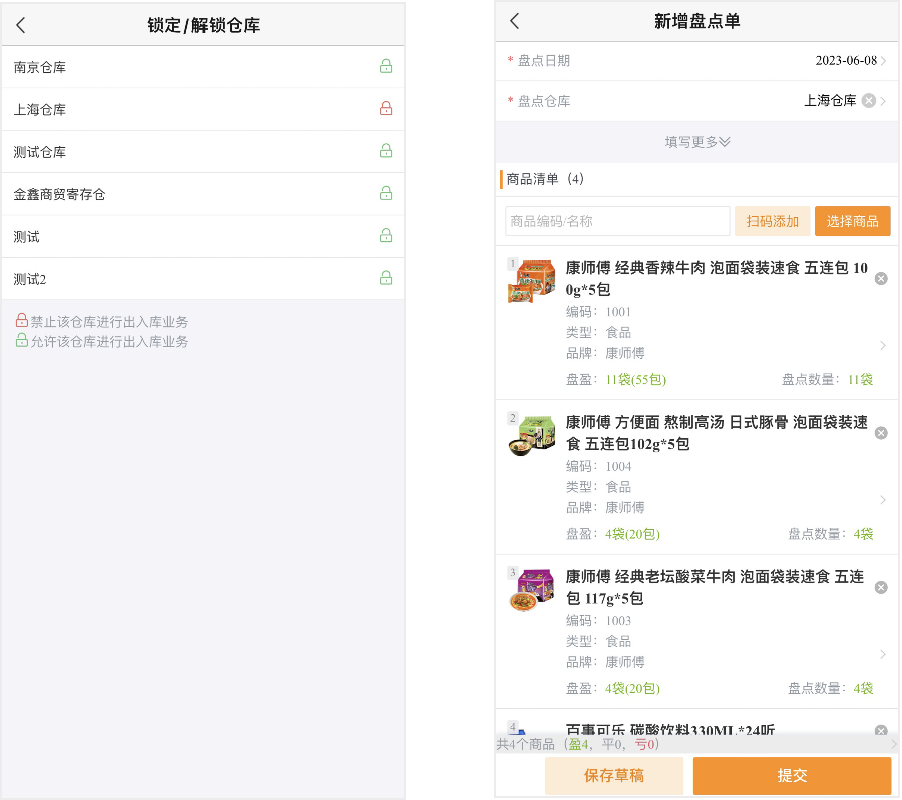Expand summary bar 共4个商品
Screen dimensions: 902x800
[697, 744]
